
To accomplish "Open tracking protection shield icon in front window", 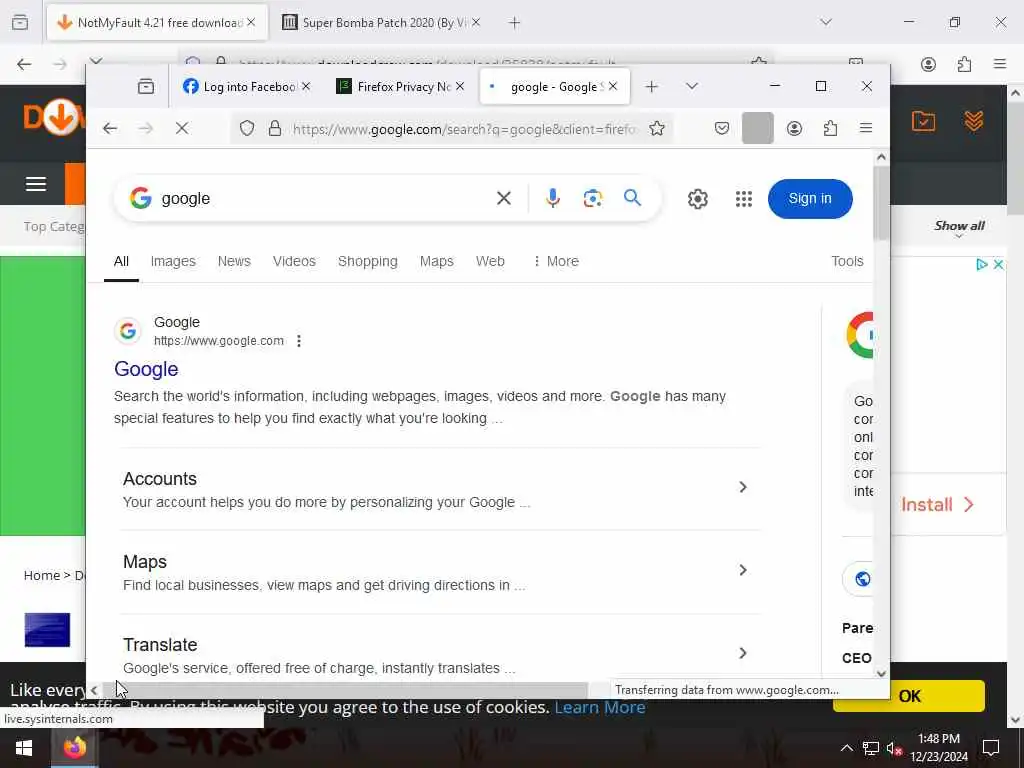I will click(247, 129).
